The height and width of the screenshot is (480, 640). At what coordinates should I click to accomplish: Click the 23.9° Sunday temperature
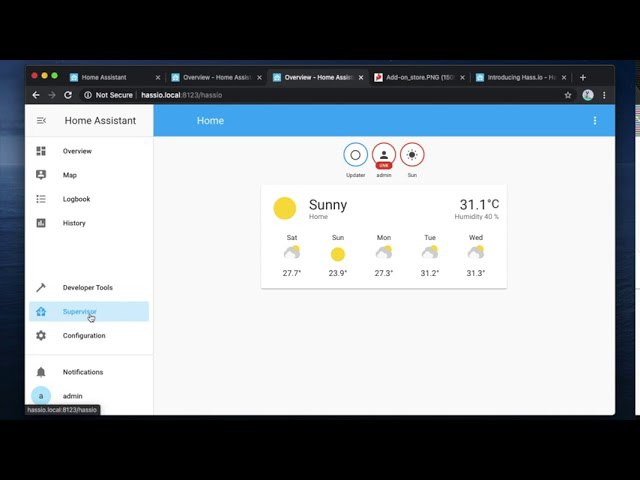(x=338, y=273)
